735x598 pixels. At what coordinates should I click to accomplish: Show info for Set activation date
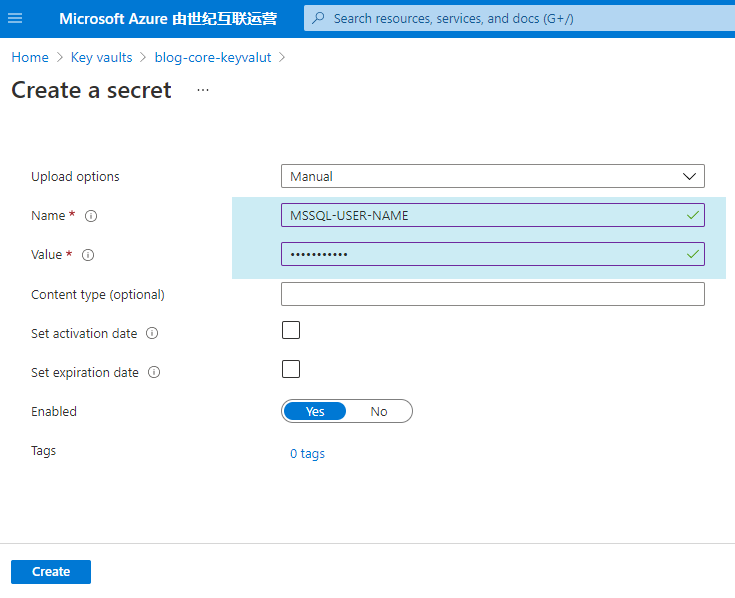(152, 333)
